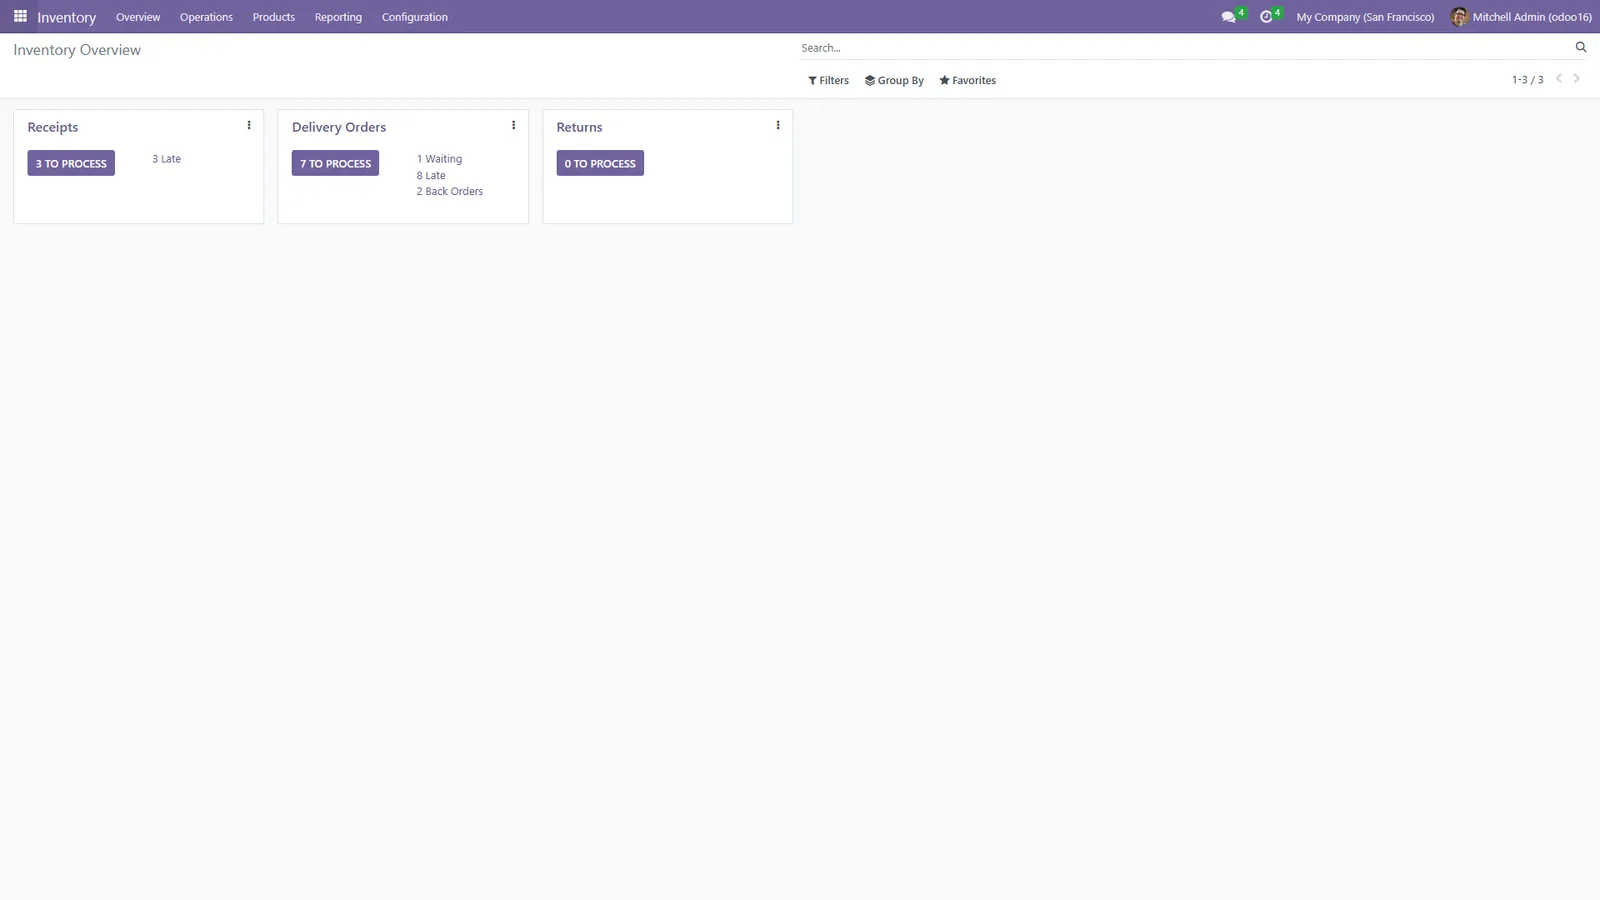Open Delivery Orders card kebab menu
1600x900 pixels.
coord(513,126)
